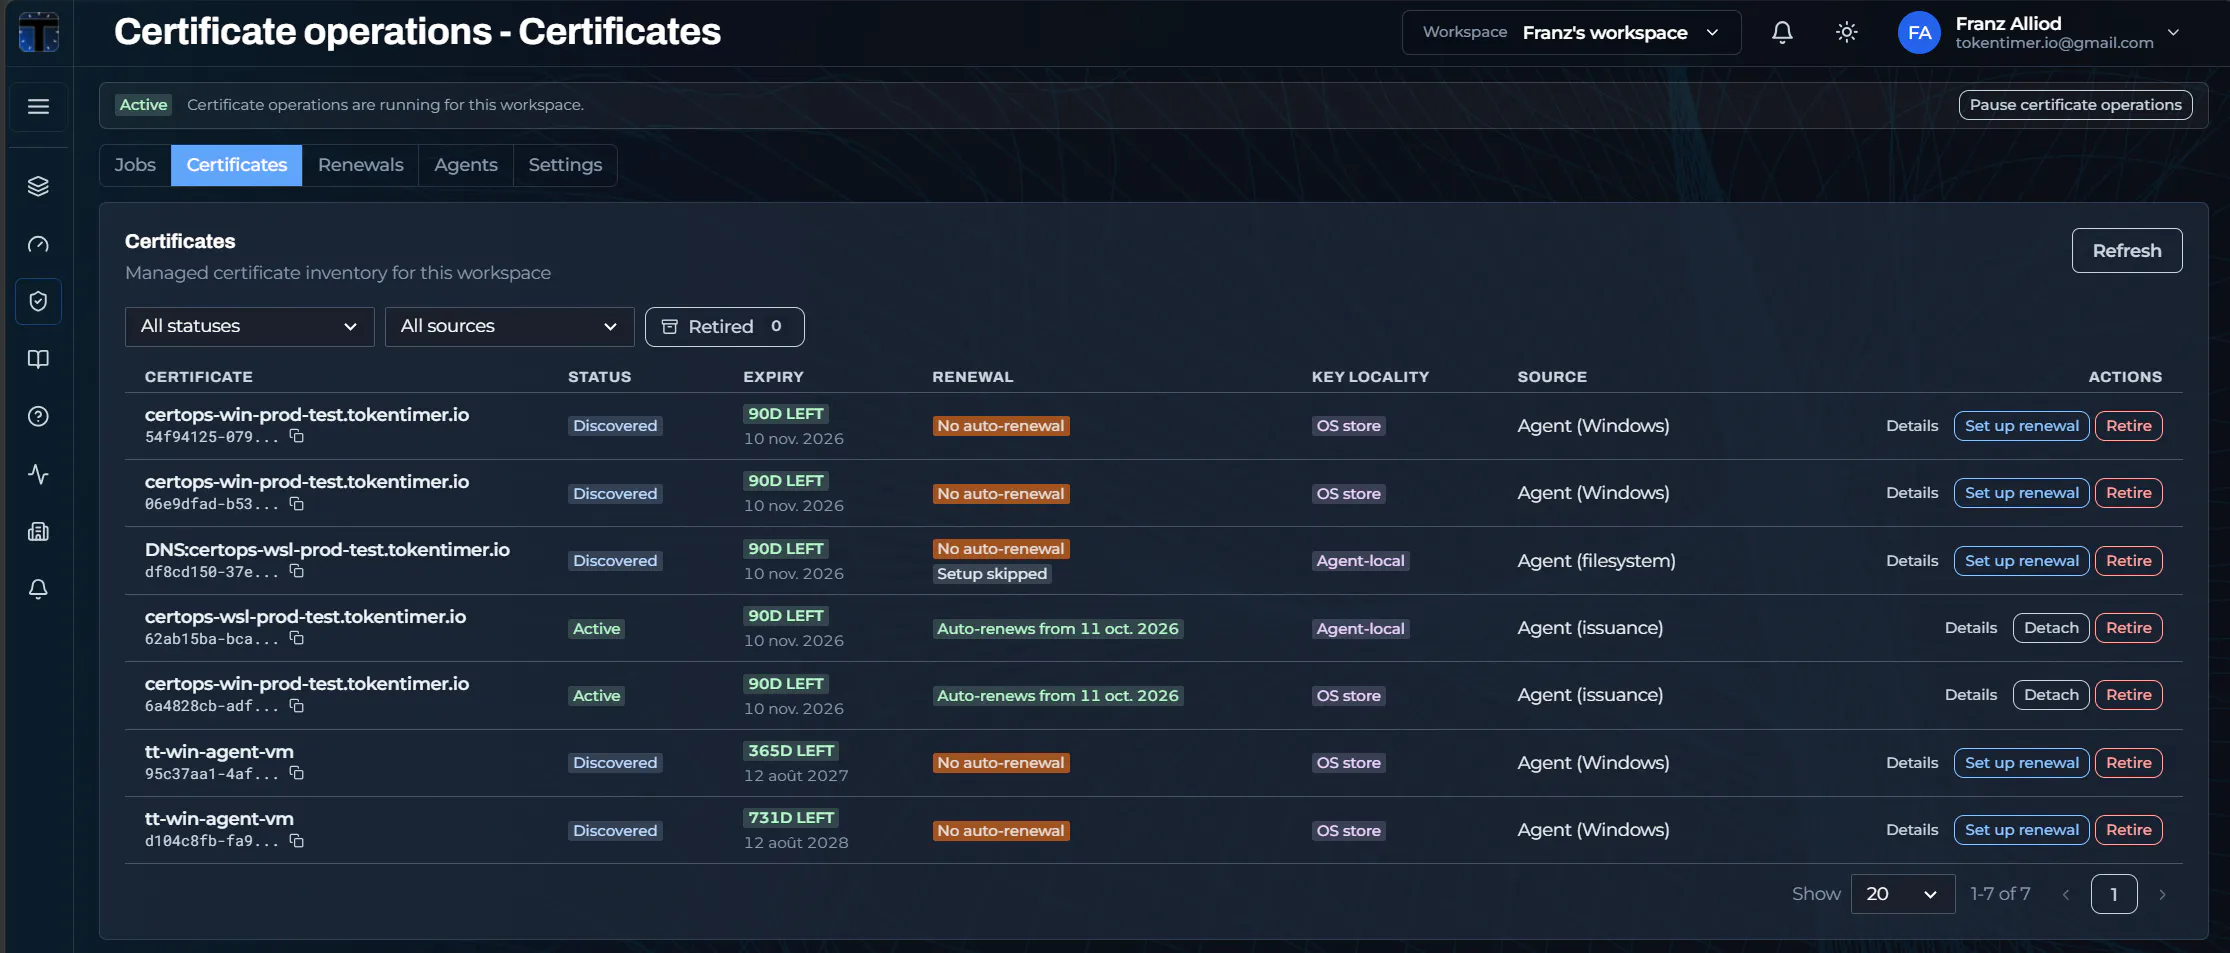
Task: Click the 731D LEFT expiry badge
Action: click(x=791, y=818)
